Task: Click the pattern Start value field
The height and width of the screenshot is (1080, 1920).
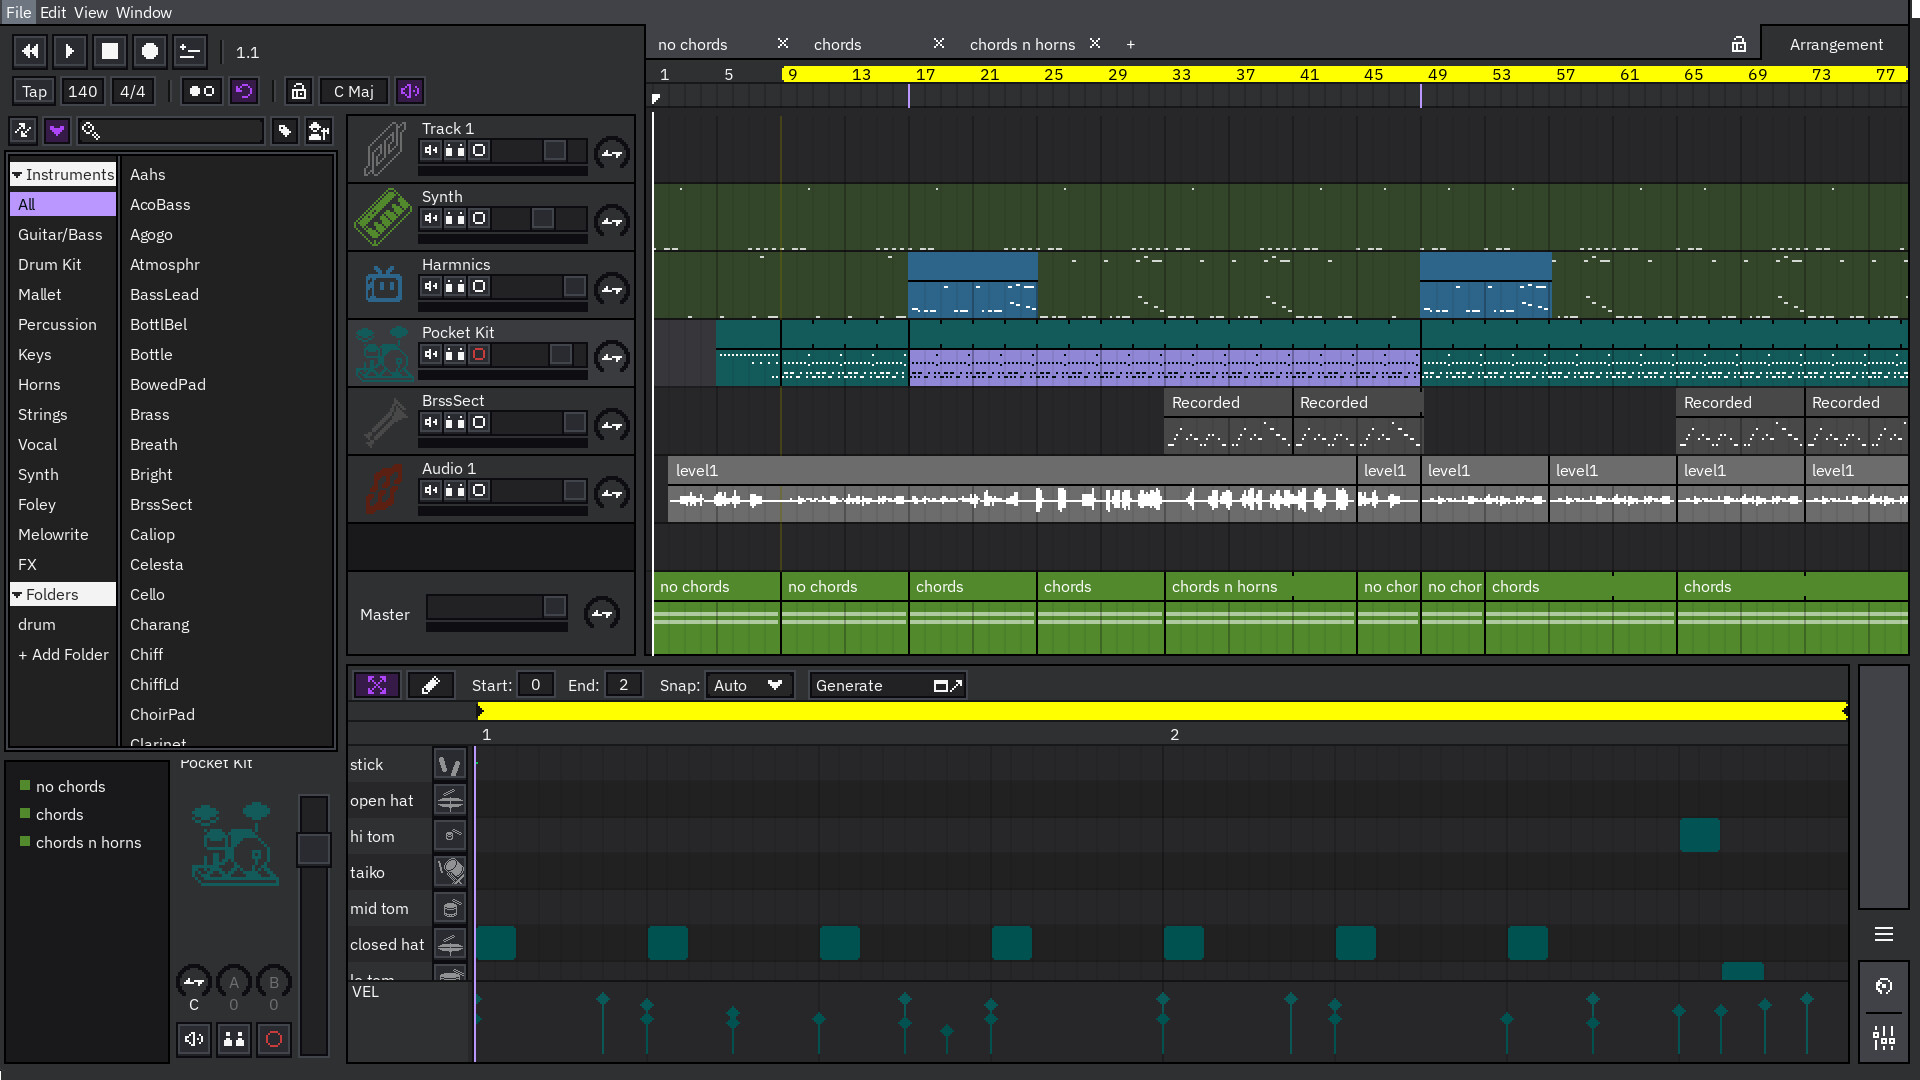Action: pyautogui.click(x=535, y=685)
